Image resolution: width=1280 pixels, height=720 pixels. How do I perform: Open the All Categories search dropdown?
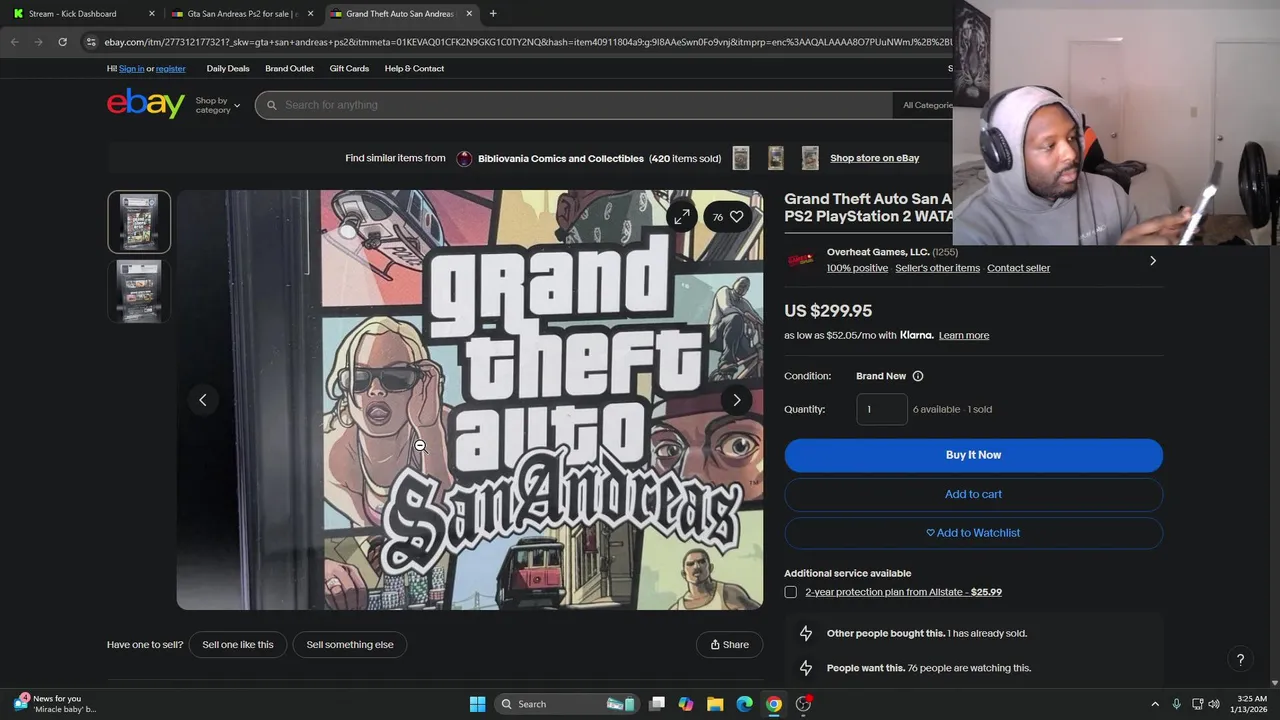pos(928,105)
